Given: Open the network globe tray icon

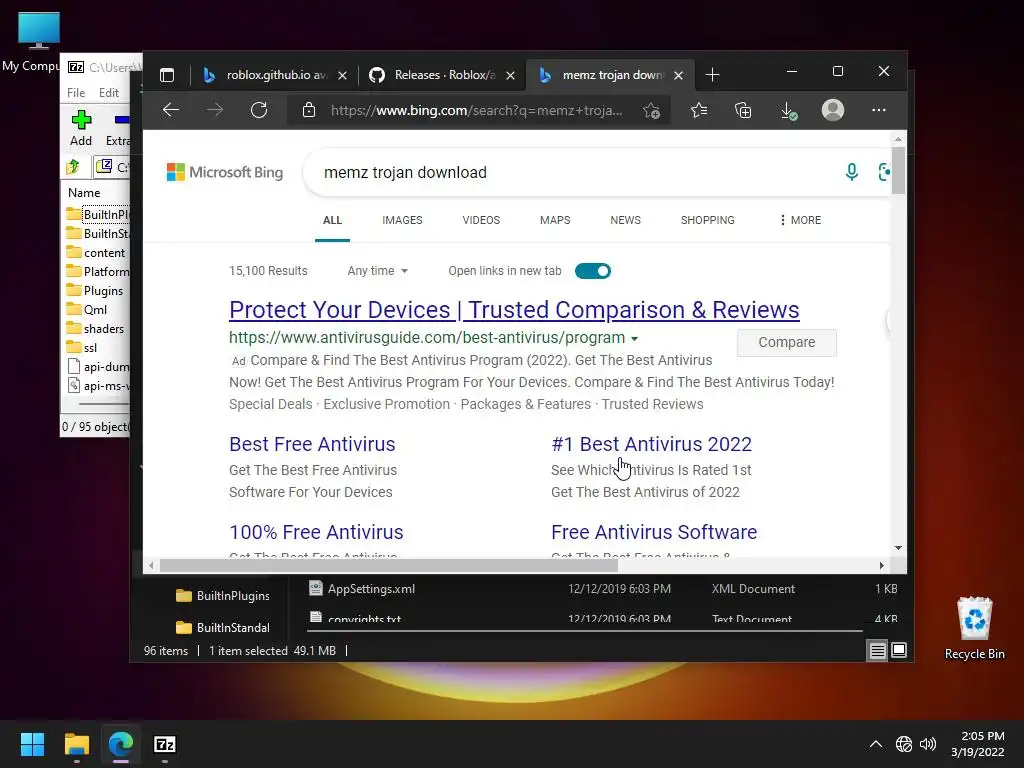Looking at the screenshot, I should pos(904,744).
